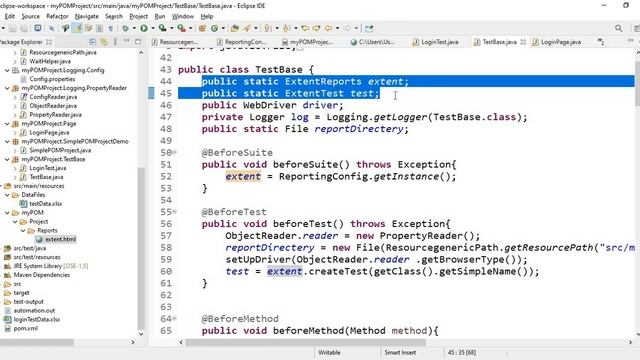Toggle Block Selection mode icon
The width and height of the screenshot is (640, 360).
[x=99, y=28]
